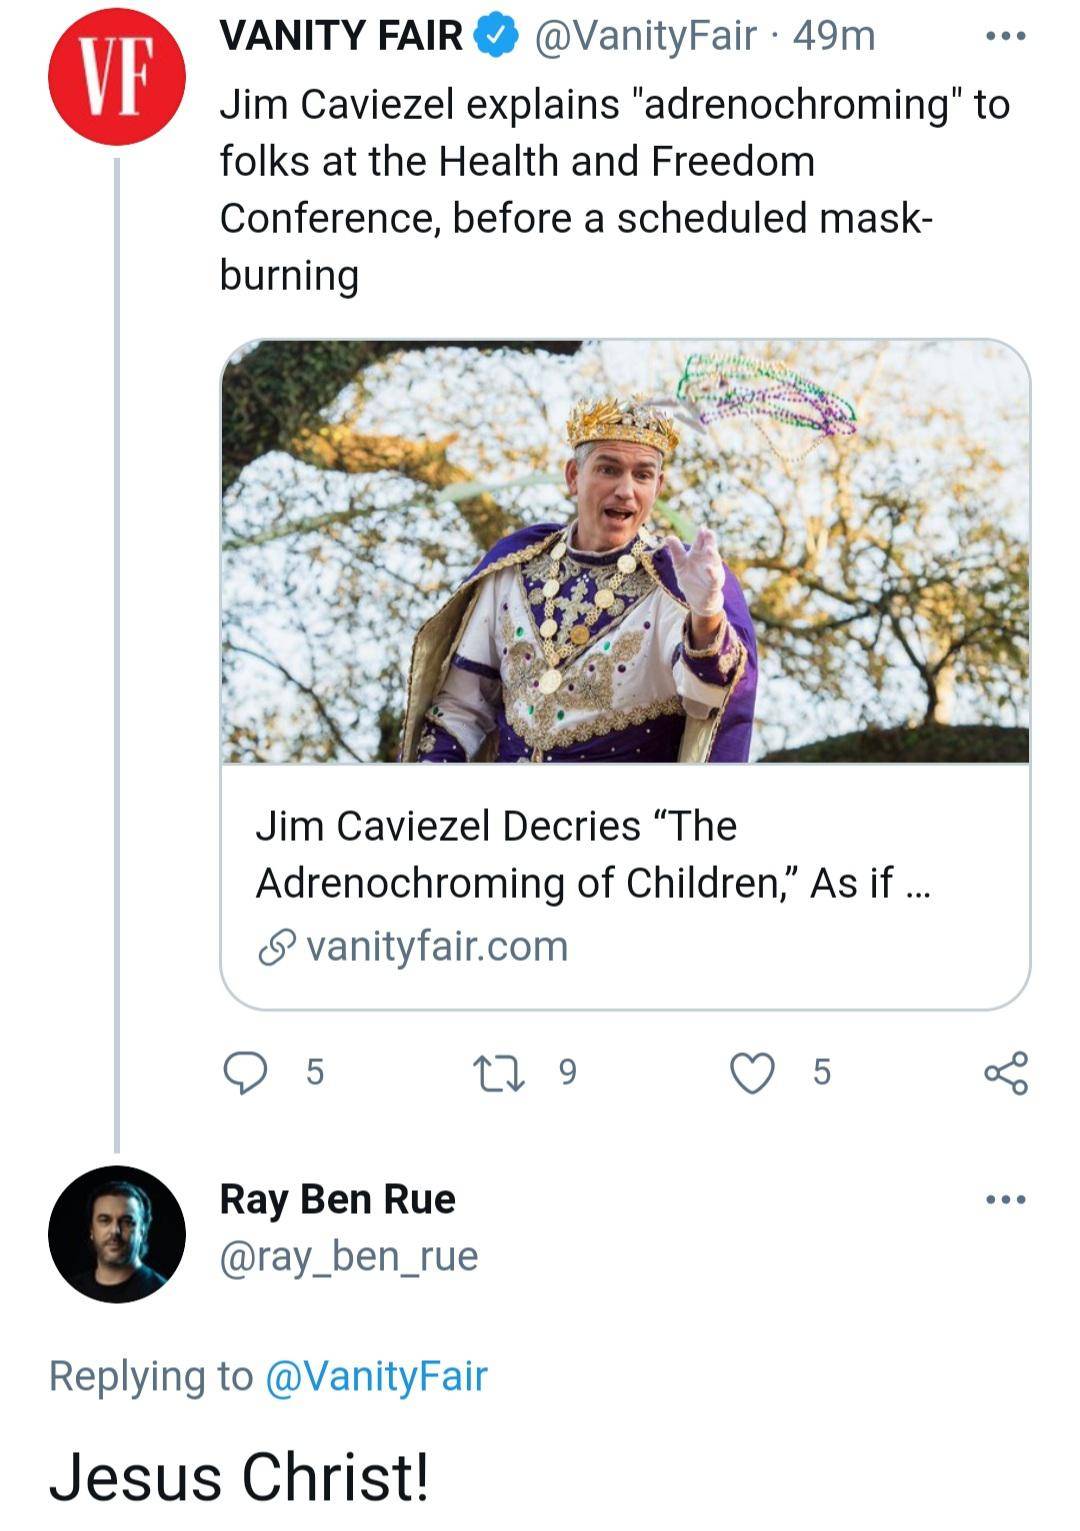Click the vanityfair.com link text
Viewport: 1080px width, 1531px height.
[437, 946]
